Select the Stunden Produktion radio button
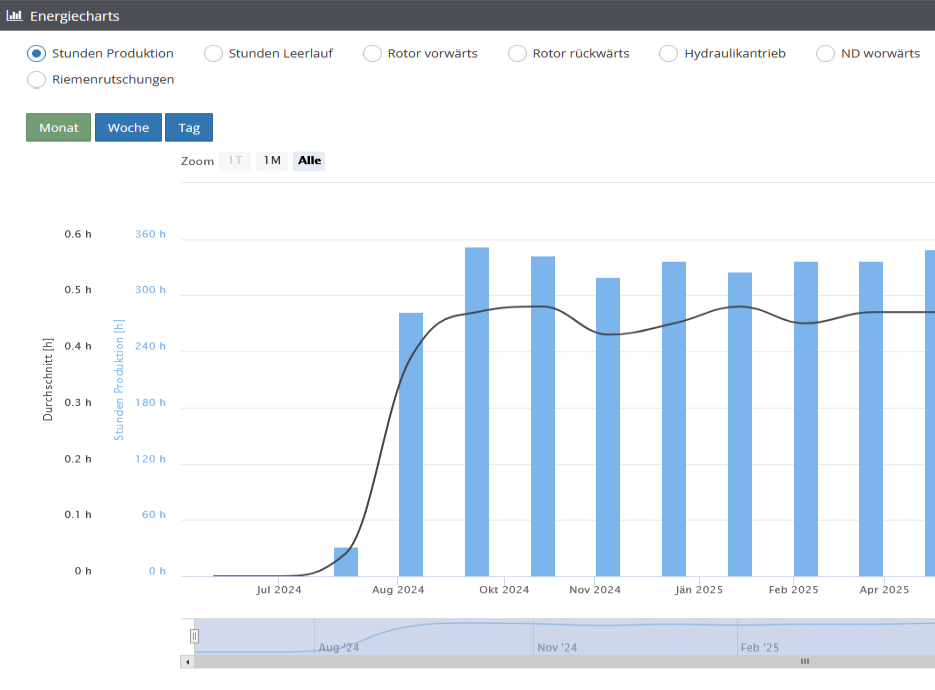 click(x=36, y=54)
